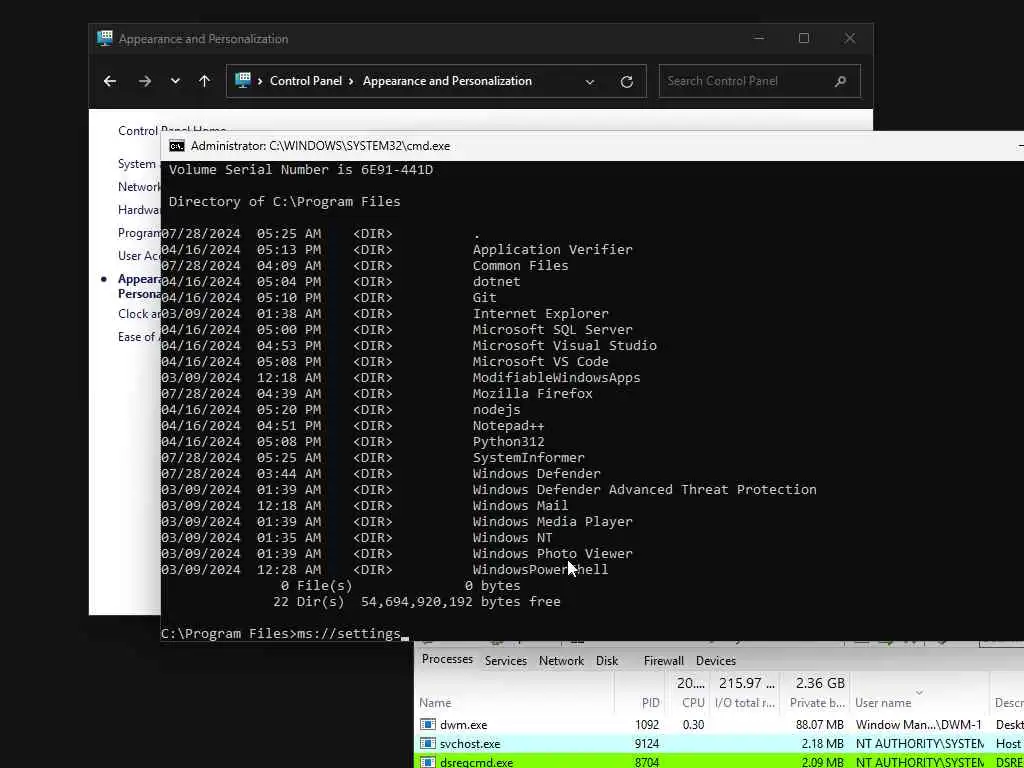Select the dsregcmd.exe process row
The width and height of the screenshot is (1024, 768).
tap(719, 761)
